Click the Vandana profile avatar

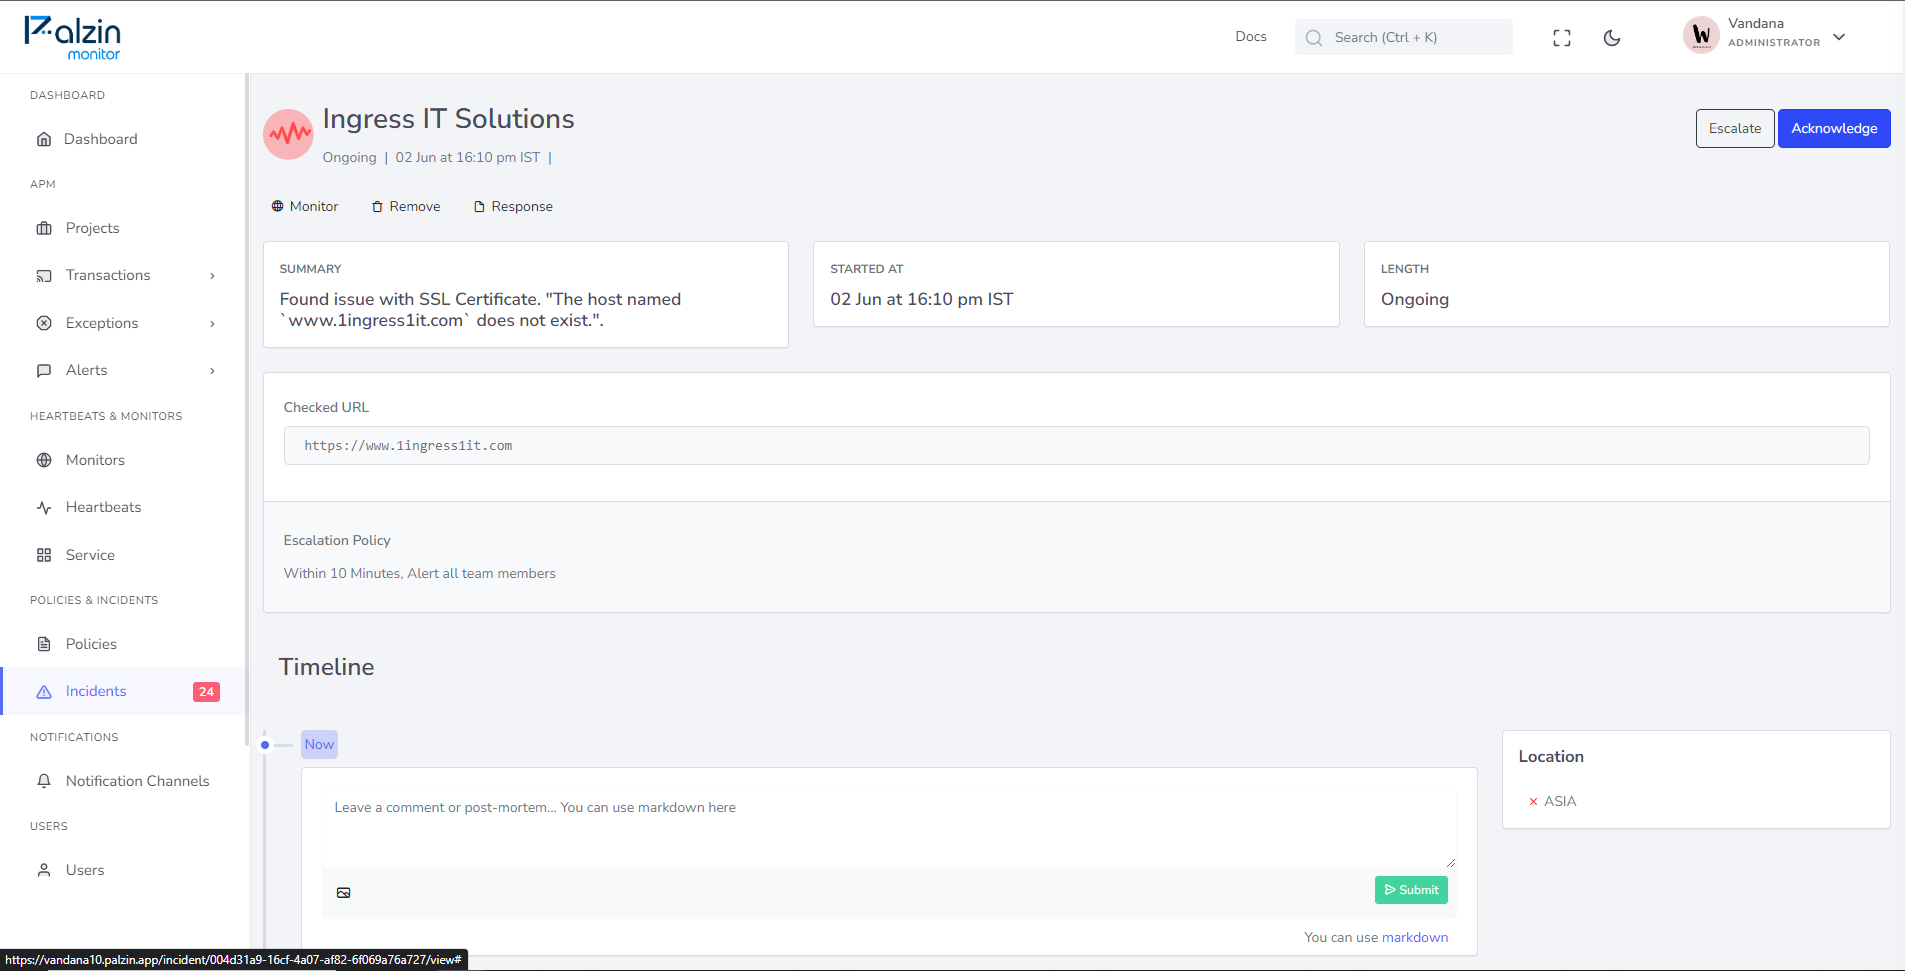point(1701,35)
